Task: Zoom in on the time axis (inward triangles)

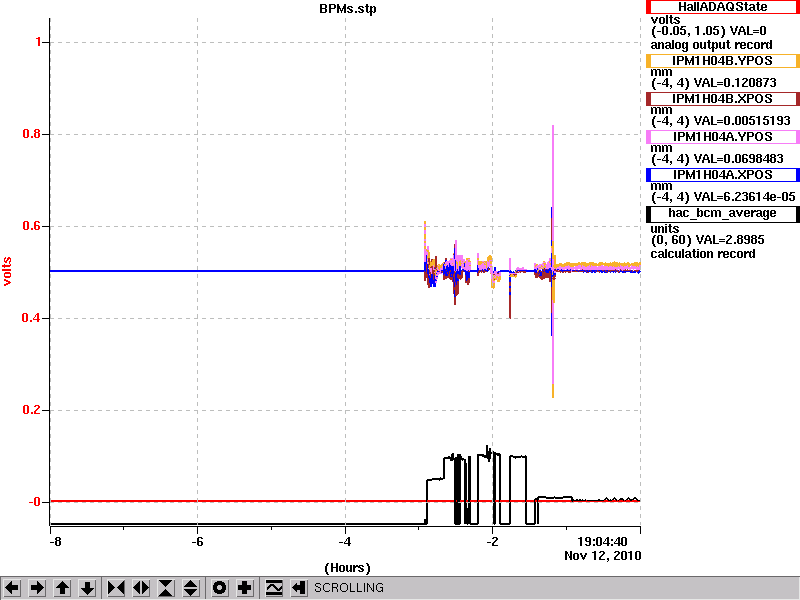Action: coord(116,588)
